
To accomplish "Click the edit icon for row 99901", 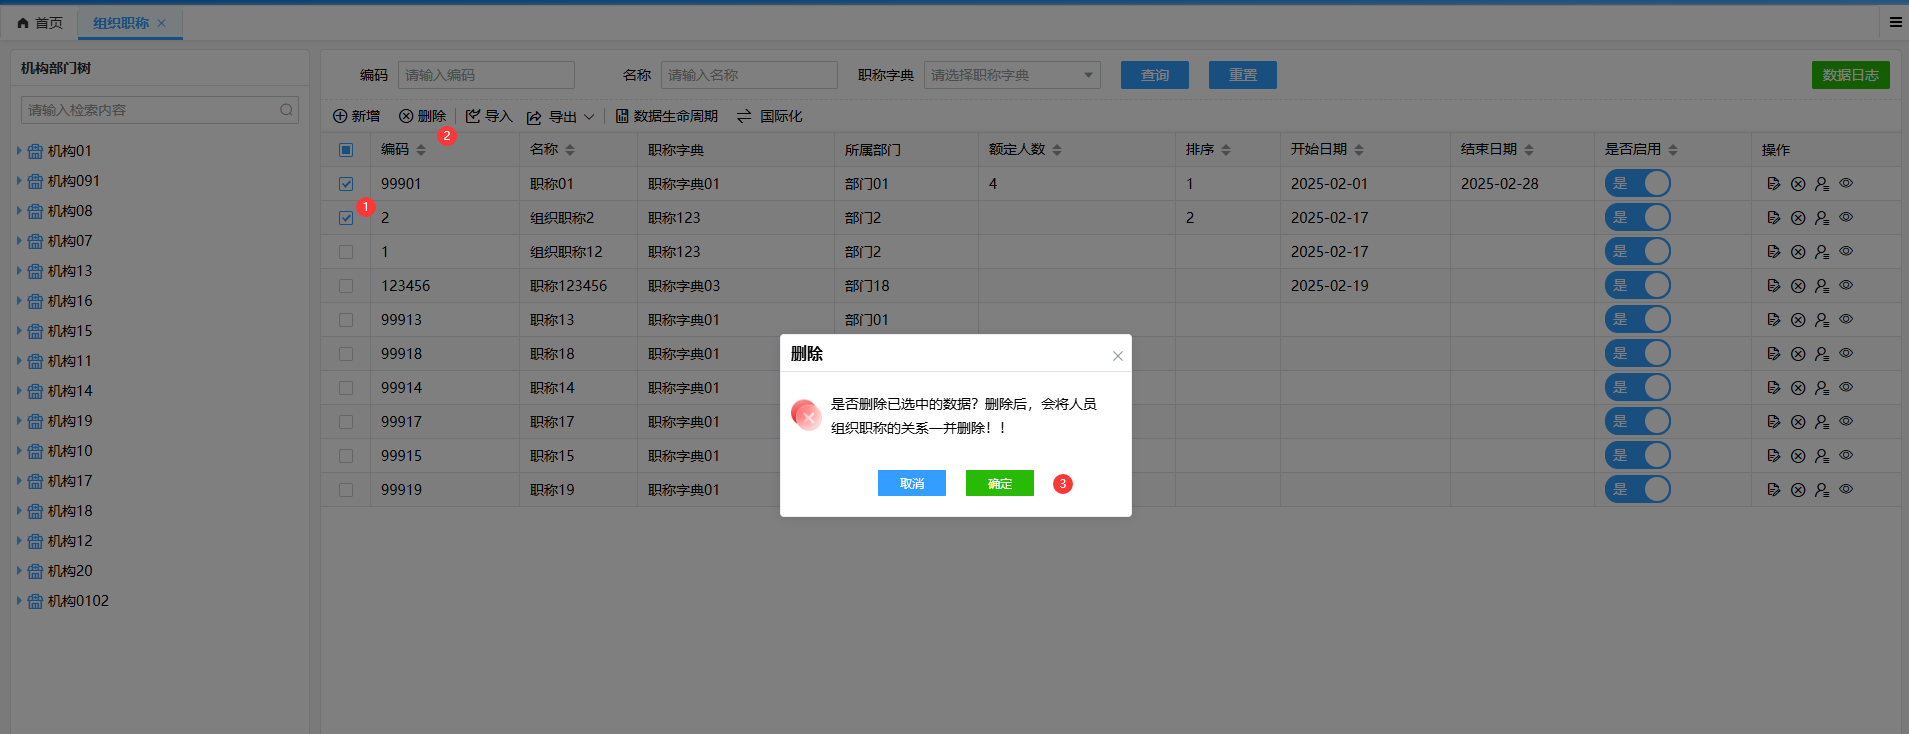I will click(x=1773, y=184).
